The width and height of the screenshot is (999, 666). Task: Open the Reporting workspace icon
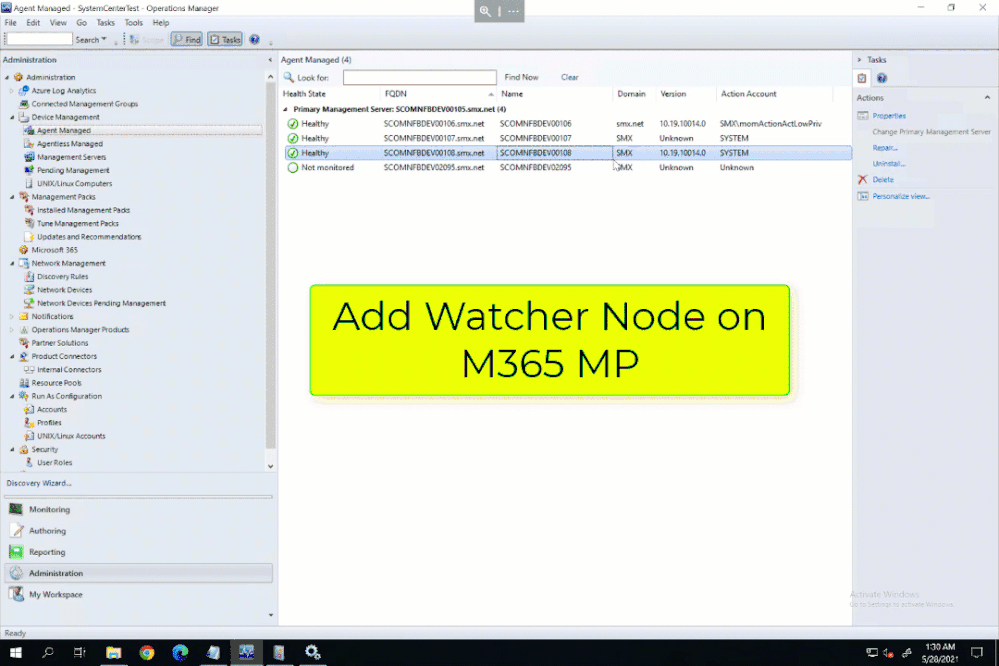pos(16,552)
